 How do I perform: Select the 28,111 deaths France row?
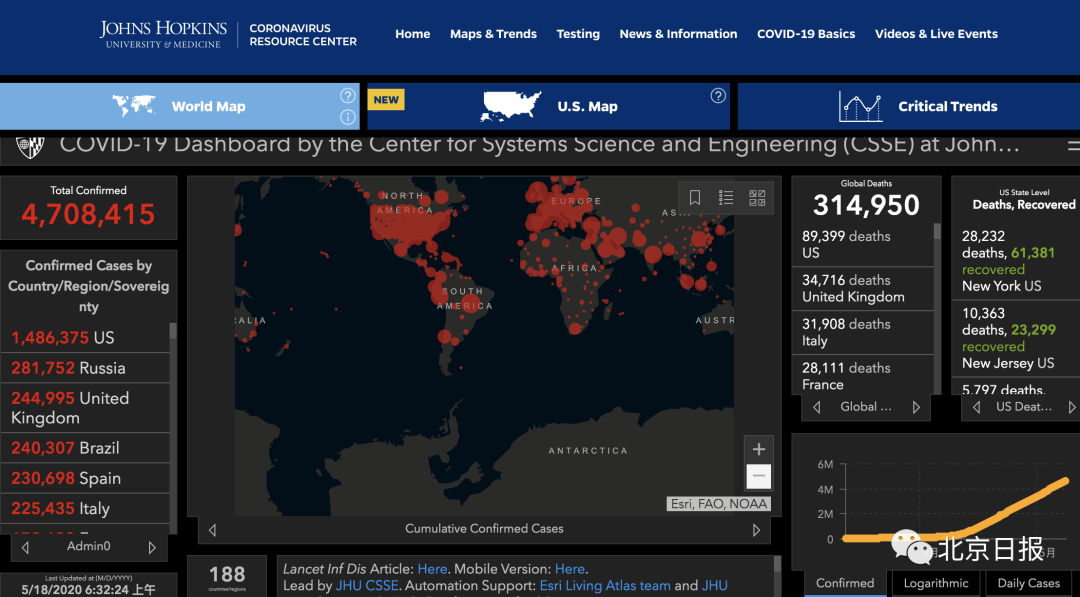[x=862, y=375]
